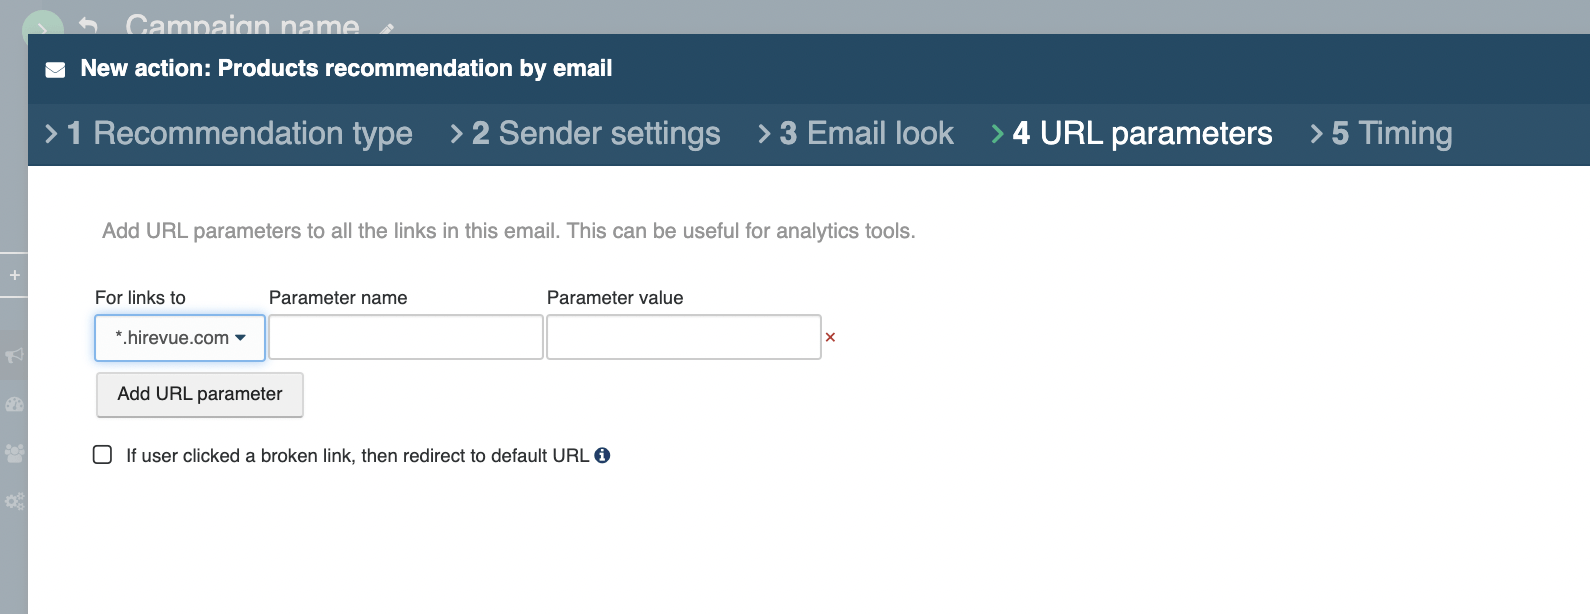Expand the green sidebar chevron button
The width and height of the screenshot is (1590, 614).
(x=42, y=24)
